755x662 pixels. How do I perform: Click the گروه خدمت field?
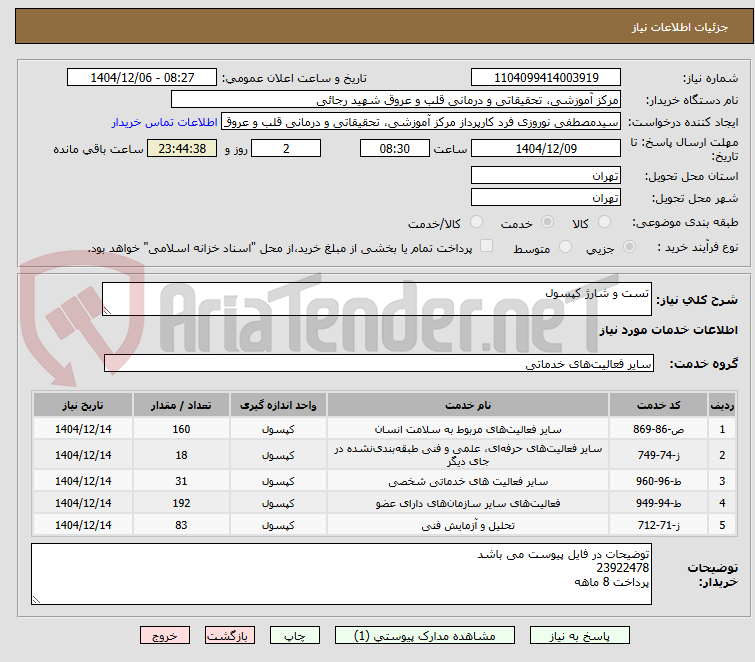[x=379, y=363]
